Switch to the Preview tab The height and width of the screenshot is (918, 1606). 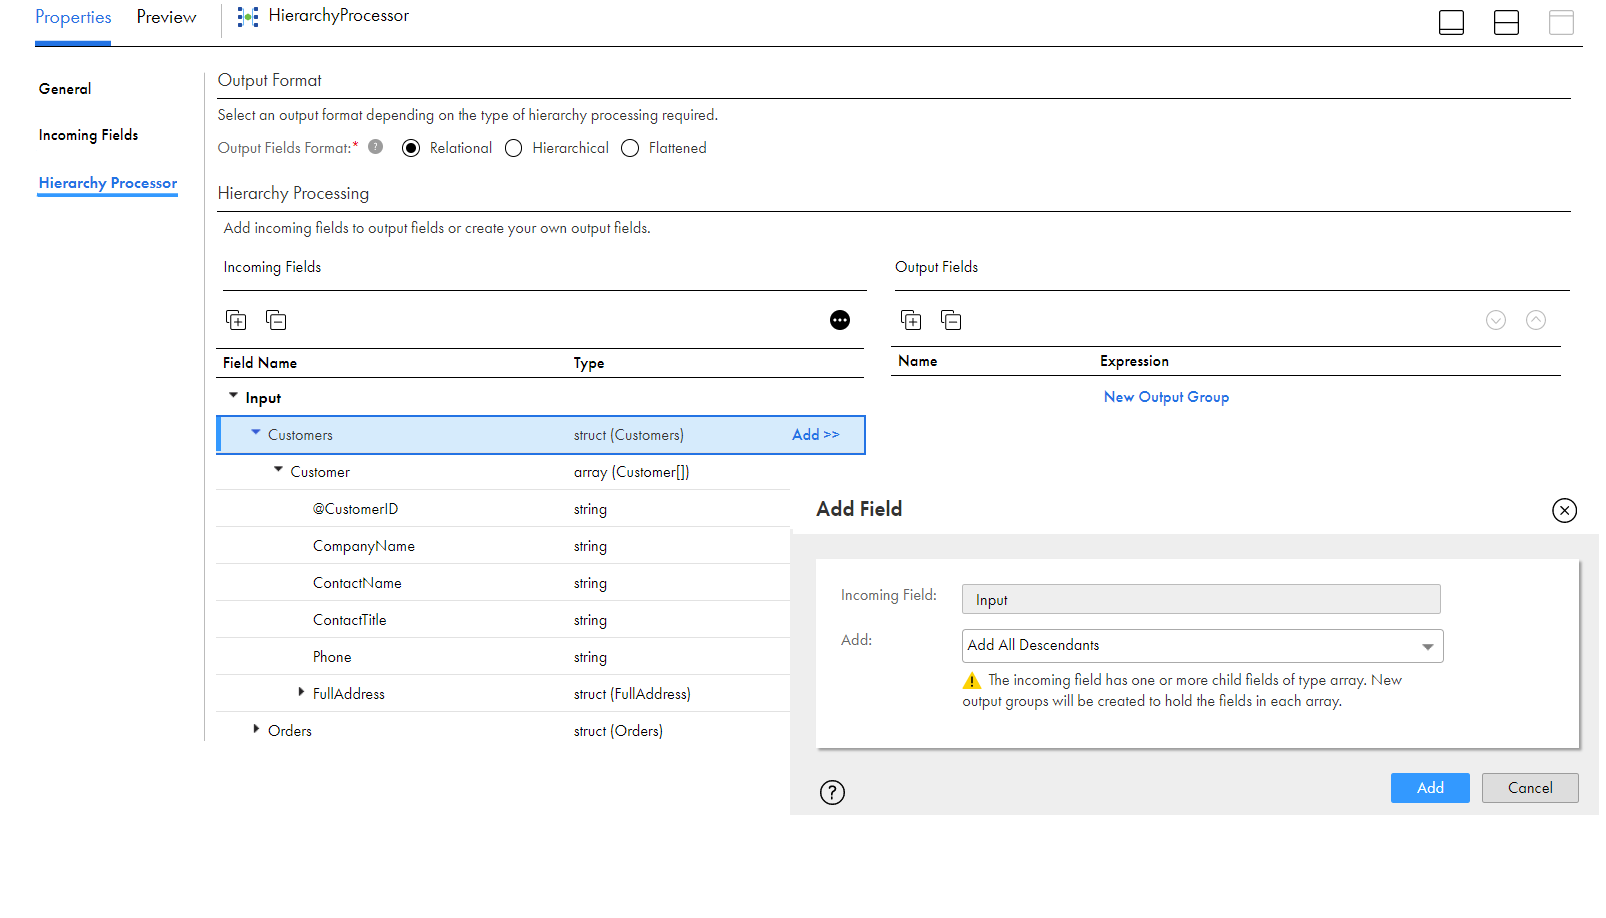(166, 18)
